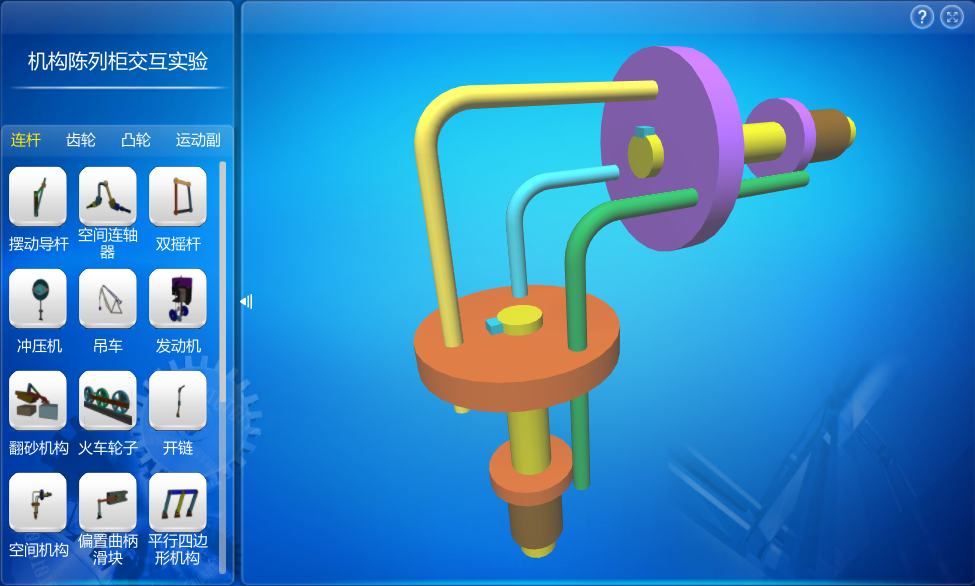Select the 开链 open chain icon
This screenshot has width=975, height=586.
pos(178,400)
